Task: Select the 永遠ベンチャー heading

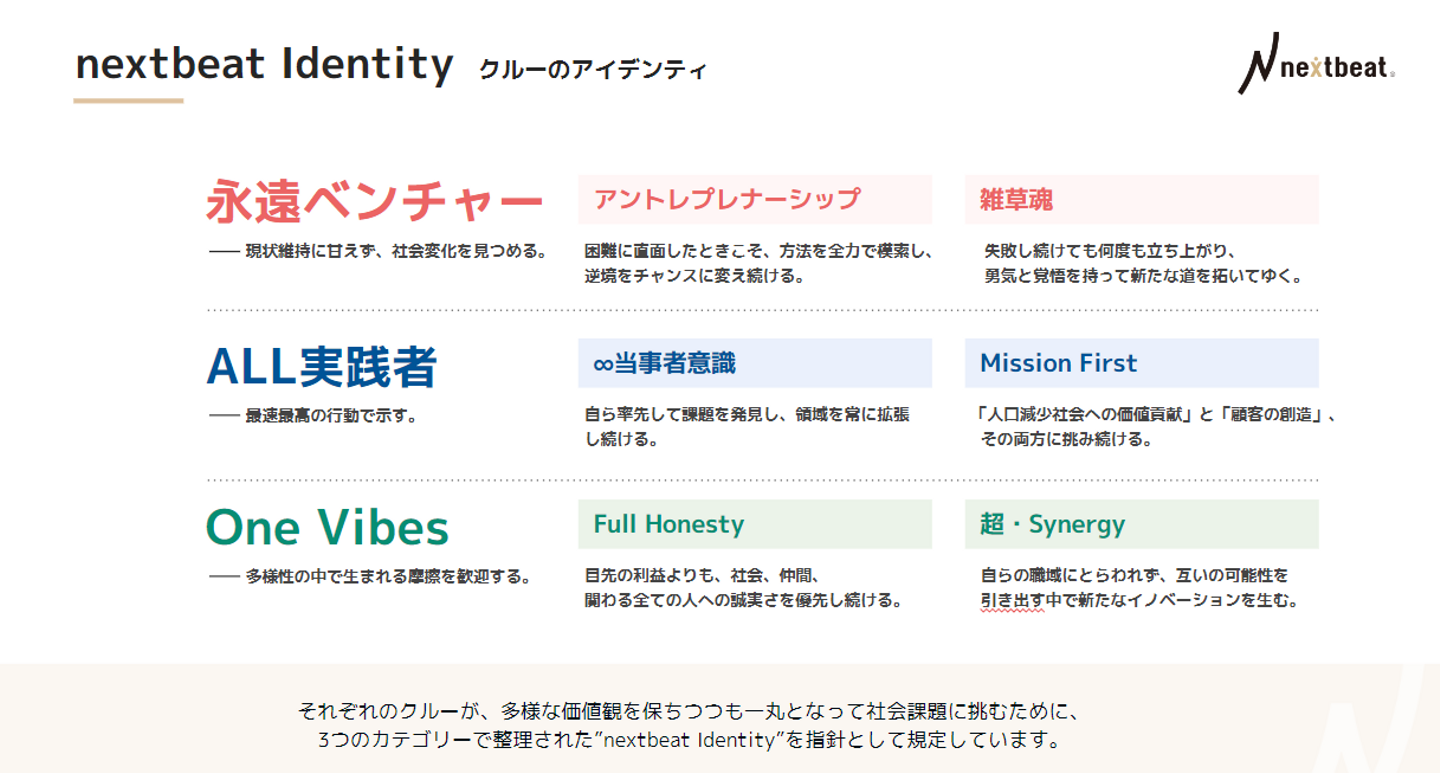Action: coord(374,201)
